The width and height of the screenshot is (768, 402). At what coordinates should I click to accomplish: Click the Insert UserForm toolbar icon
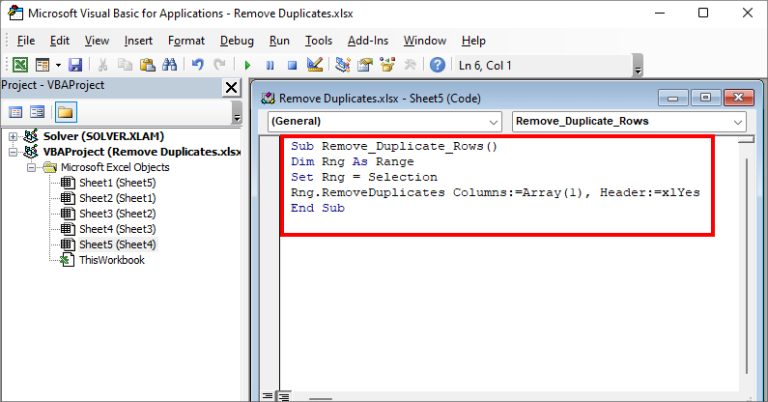tap(43, 65)
